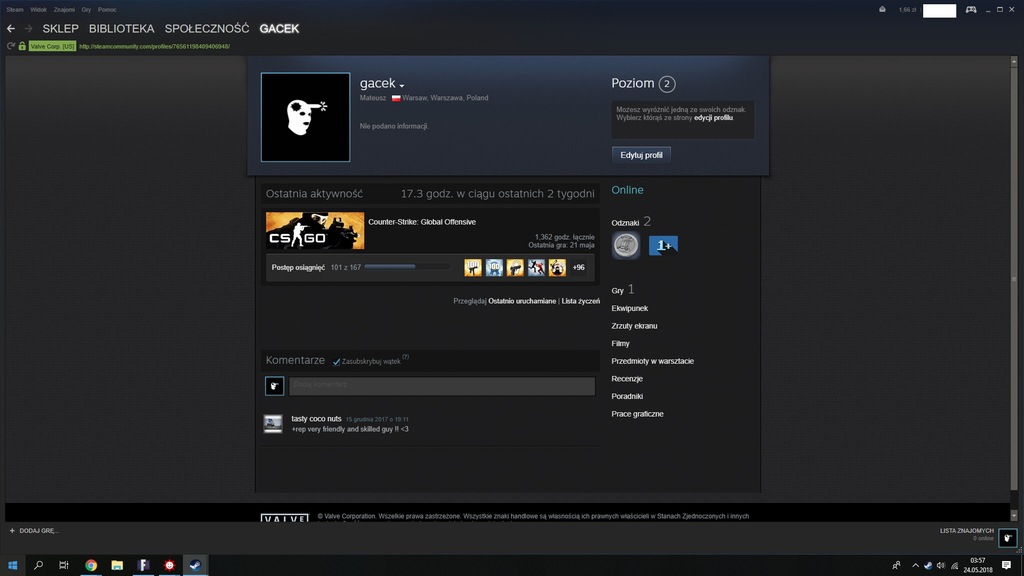The height and width of the screenshot is (576, 1024).
Task: Open Prace graficzne link
Action: click(x=637, y=414)
